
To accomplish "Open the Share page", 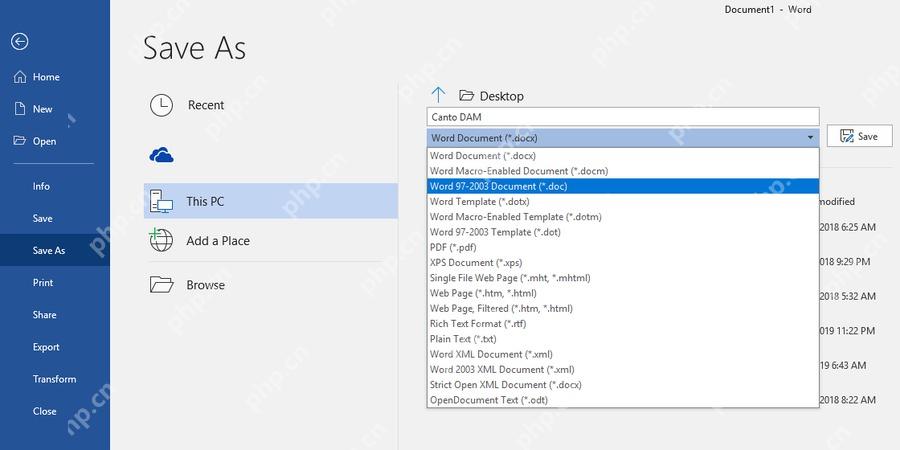I will point(45,315).
